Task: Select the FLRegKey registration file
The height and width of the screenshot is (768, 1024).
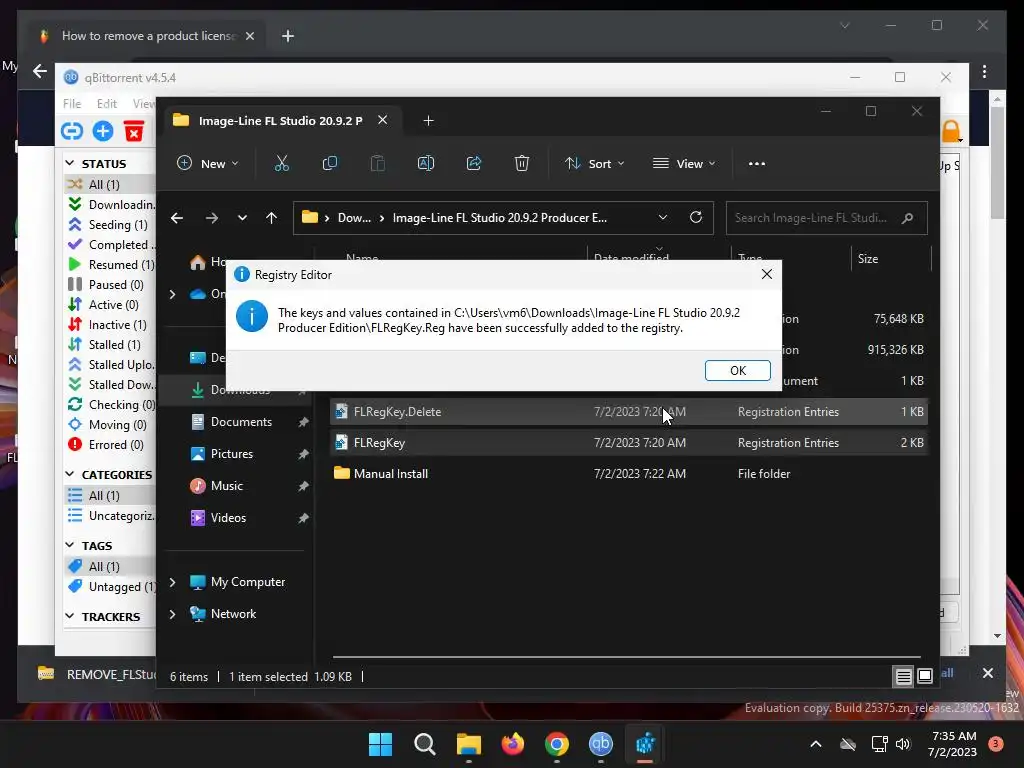Action: coord(628,443)
